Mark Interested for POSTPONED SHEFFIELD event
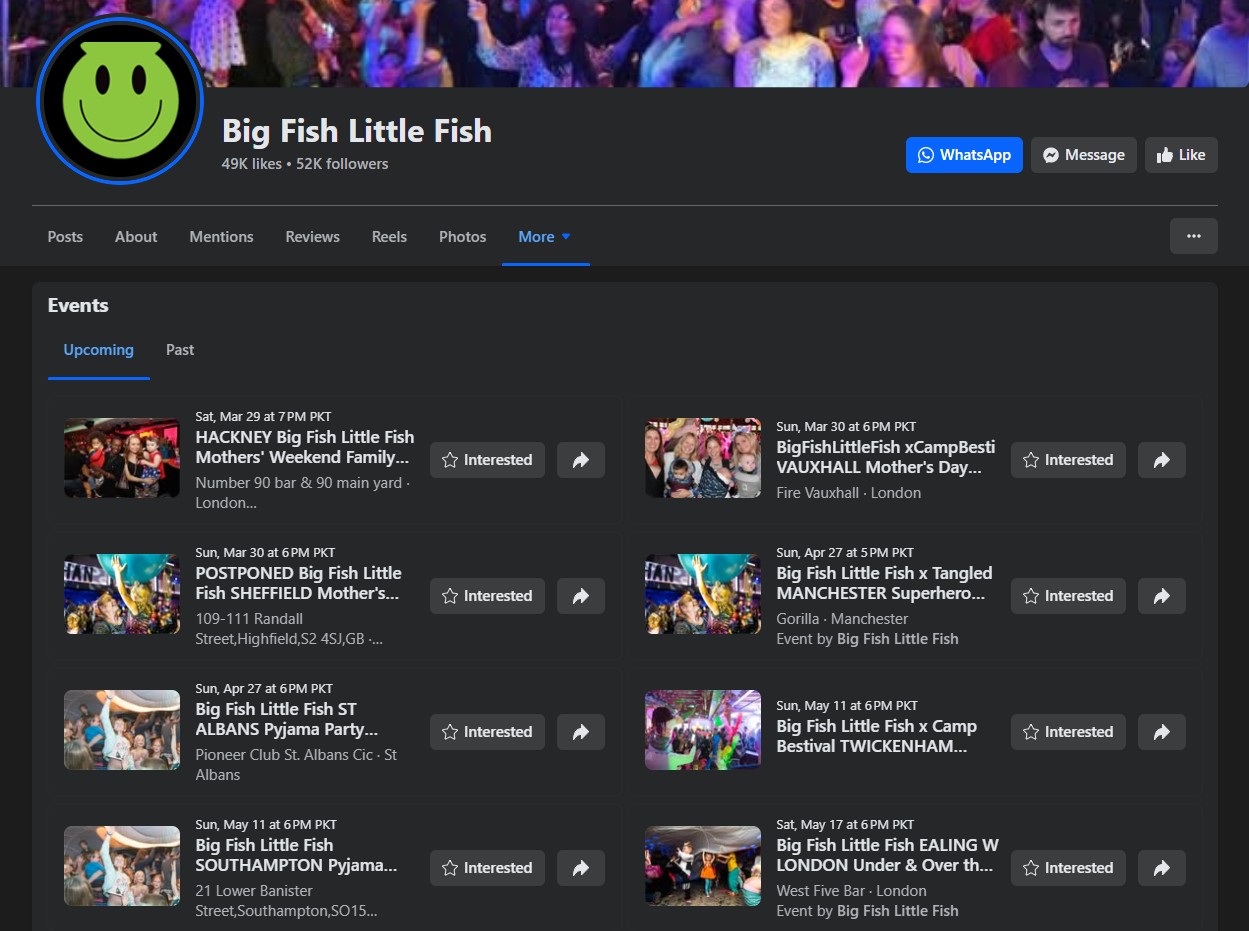The width and height of the screenshot is (1249, 931). click(488, 596)
